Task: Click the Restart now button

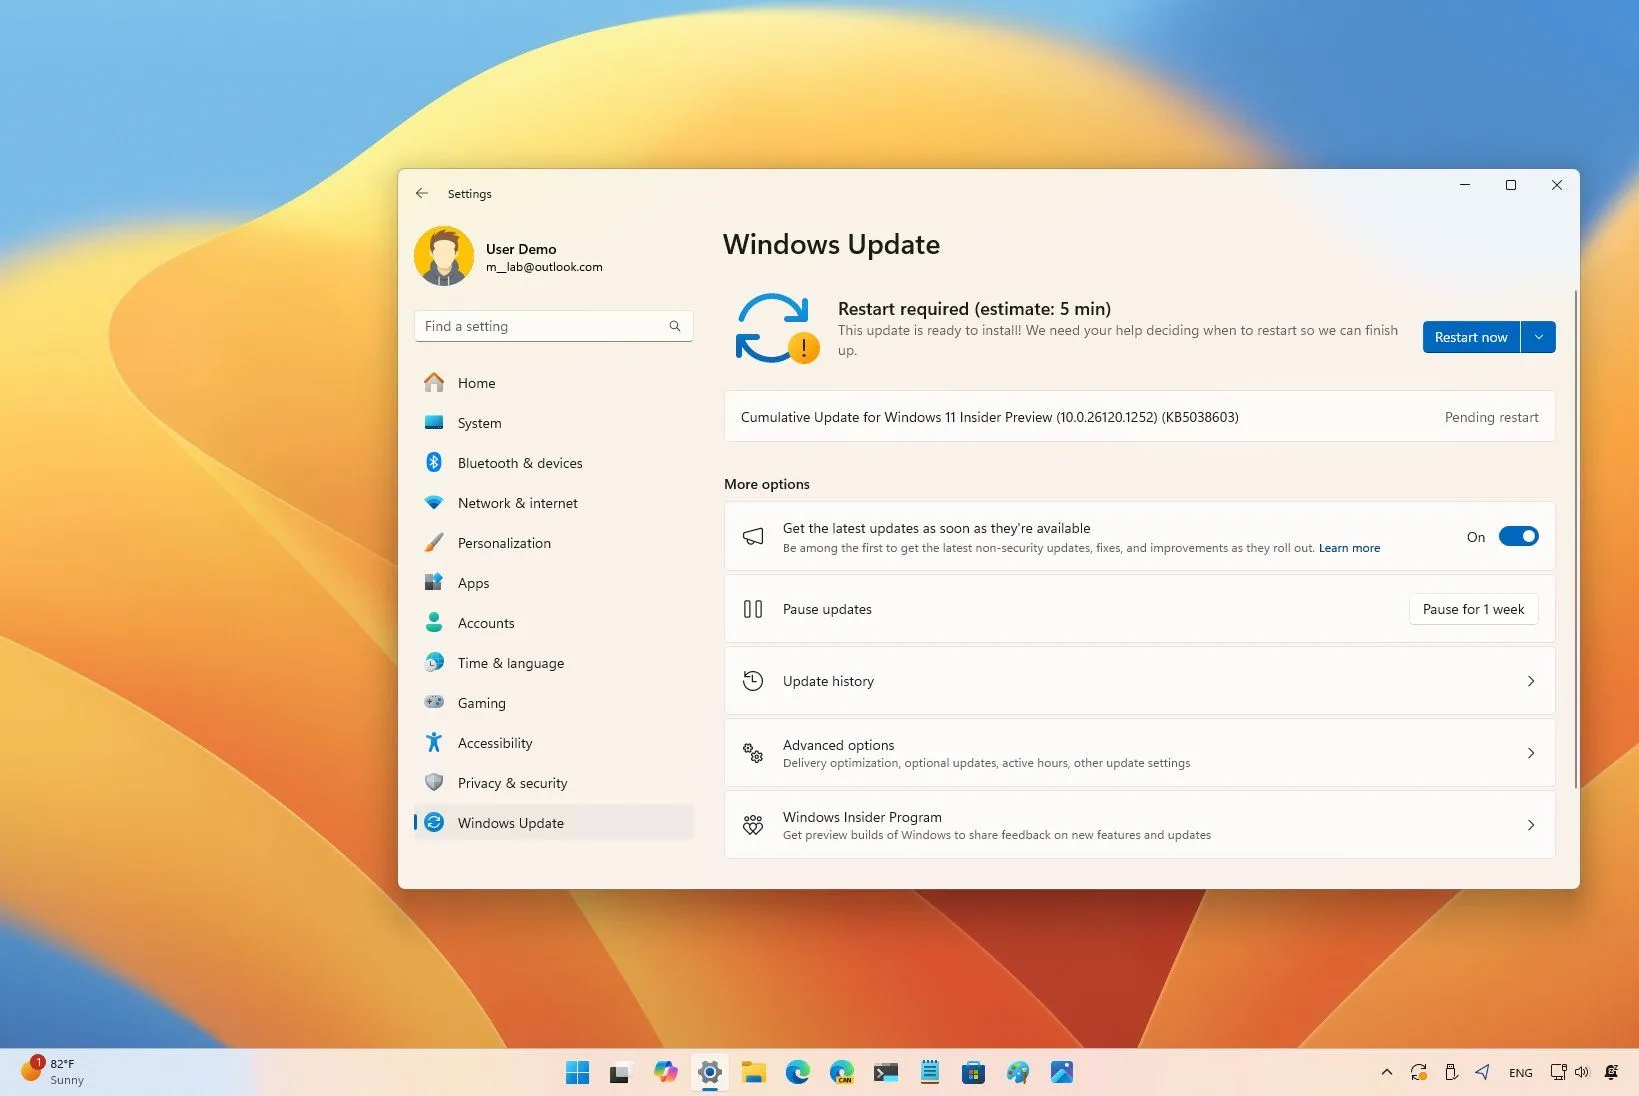Action: pos(1470,337)
